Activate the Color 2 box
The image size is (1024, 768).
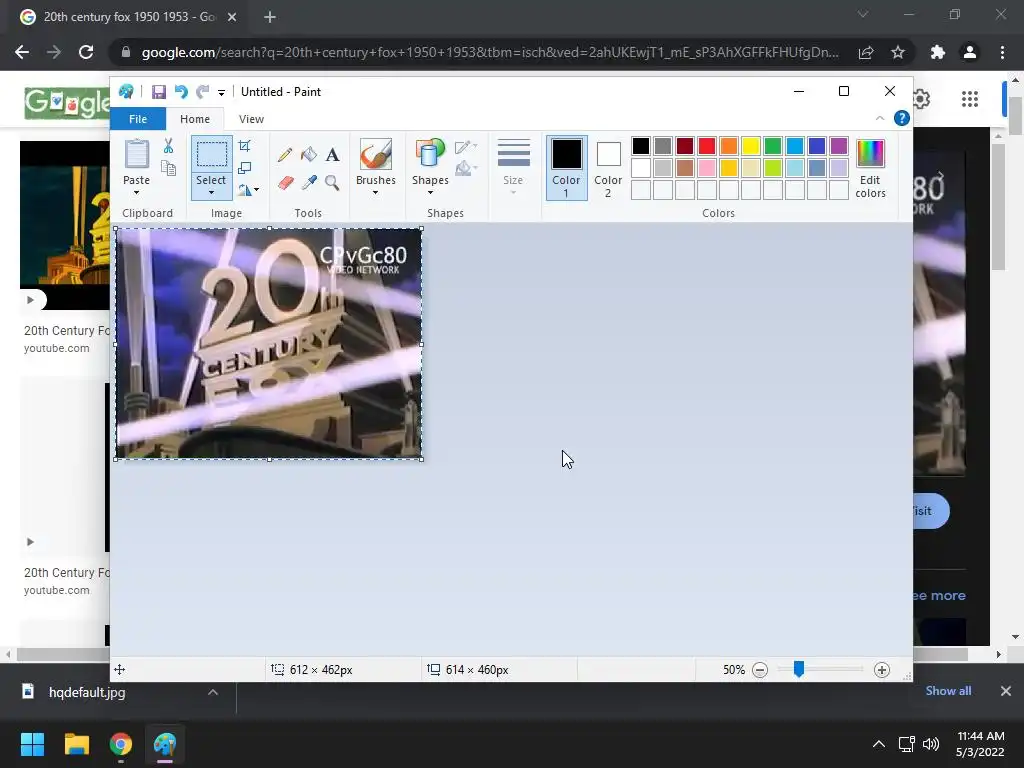(x=608, y=168)
